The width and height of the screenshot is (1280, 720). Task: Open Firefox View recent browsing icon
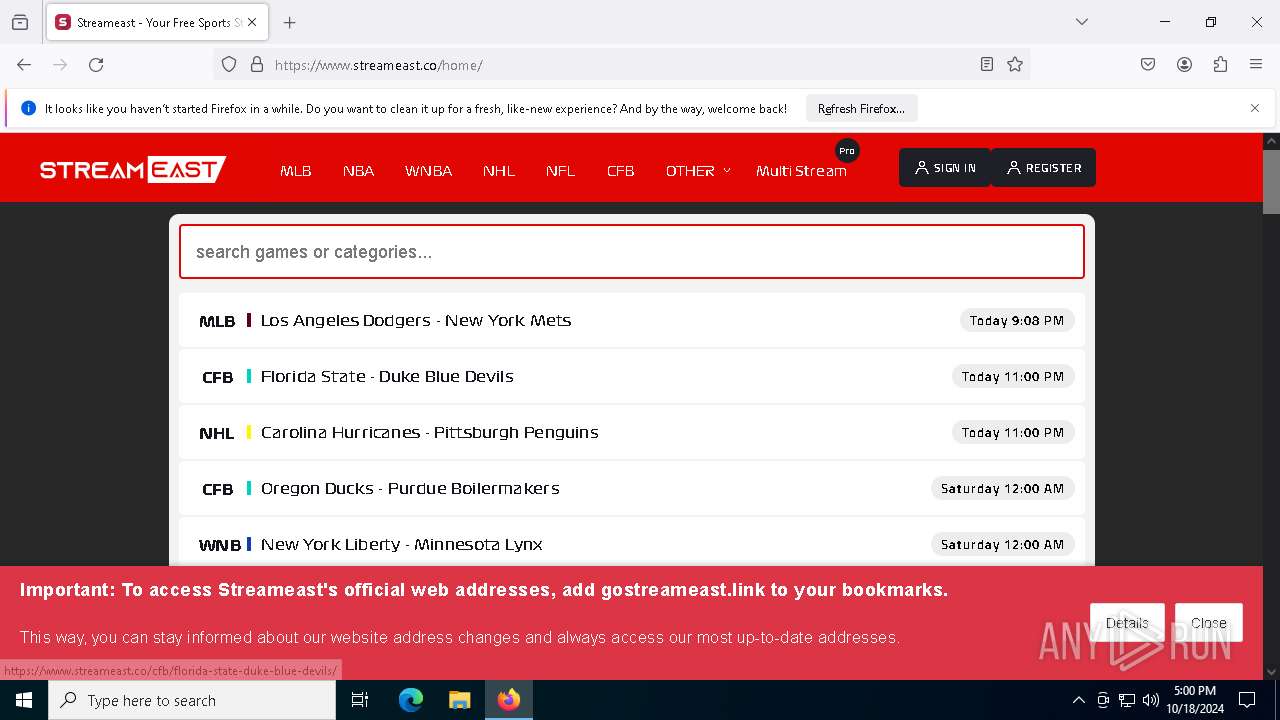pos(20,22)
